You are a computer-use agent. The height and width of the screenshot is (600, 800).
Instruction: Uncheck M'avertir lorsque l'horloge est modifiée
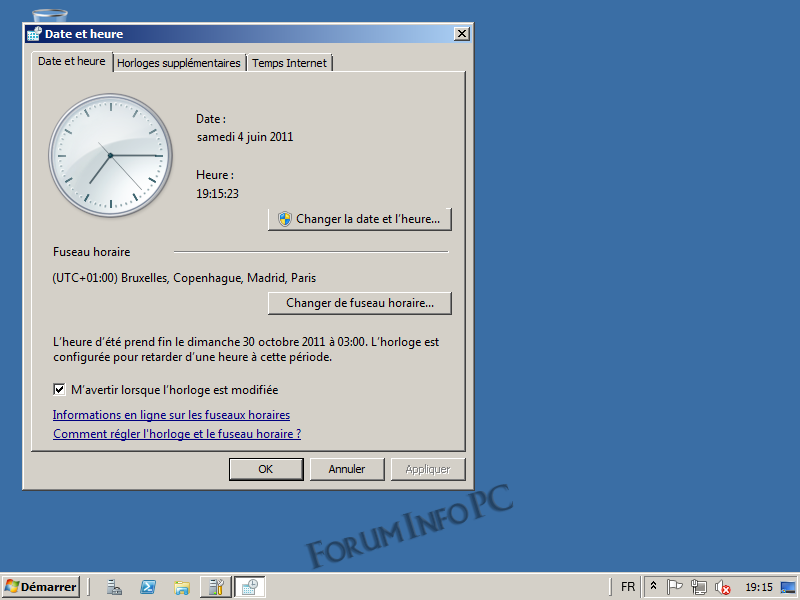(x=59, y=390)
